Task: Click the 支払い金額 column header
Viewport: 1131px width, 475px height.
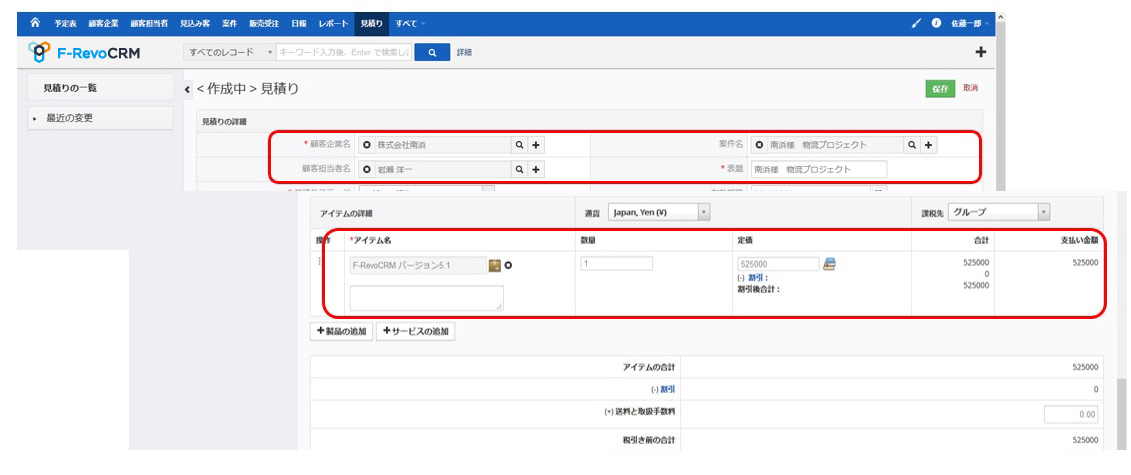Action: pyautogui.click(x=1077, y=239)
